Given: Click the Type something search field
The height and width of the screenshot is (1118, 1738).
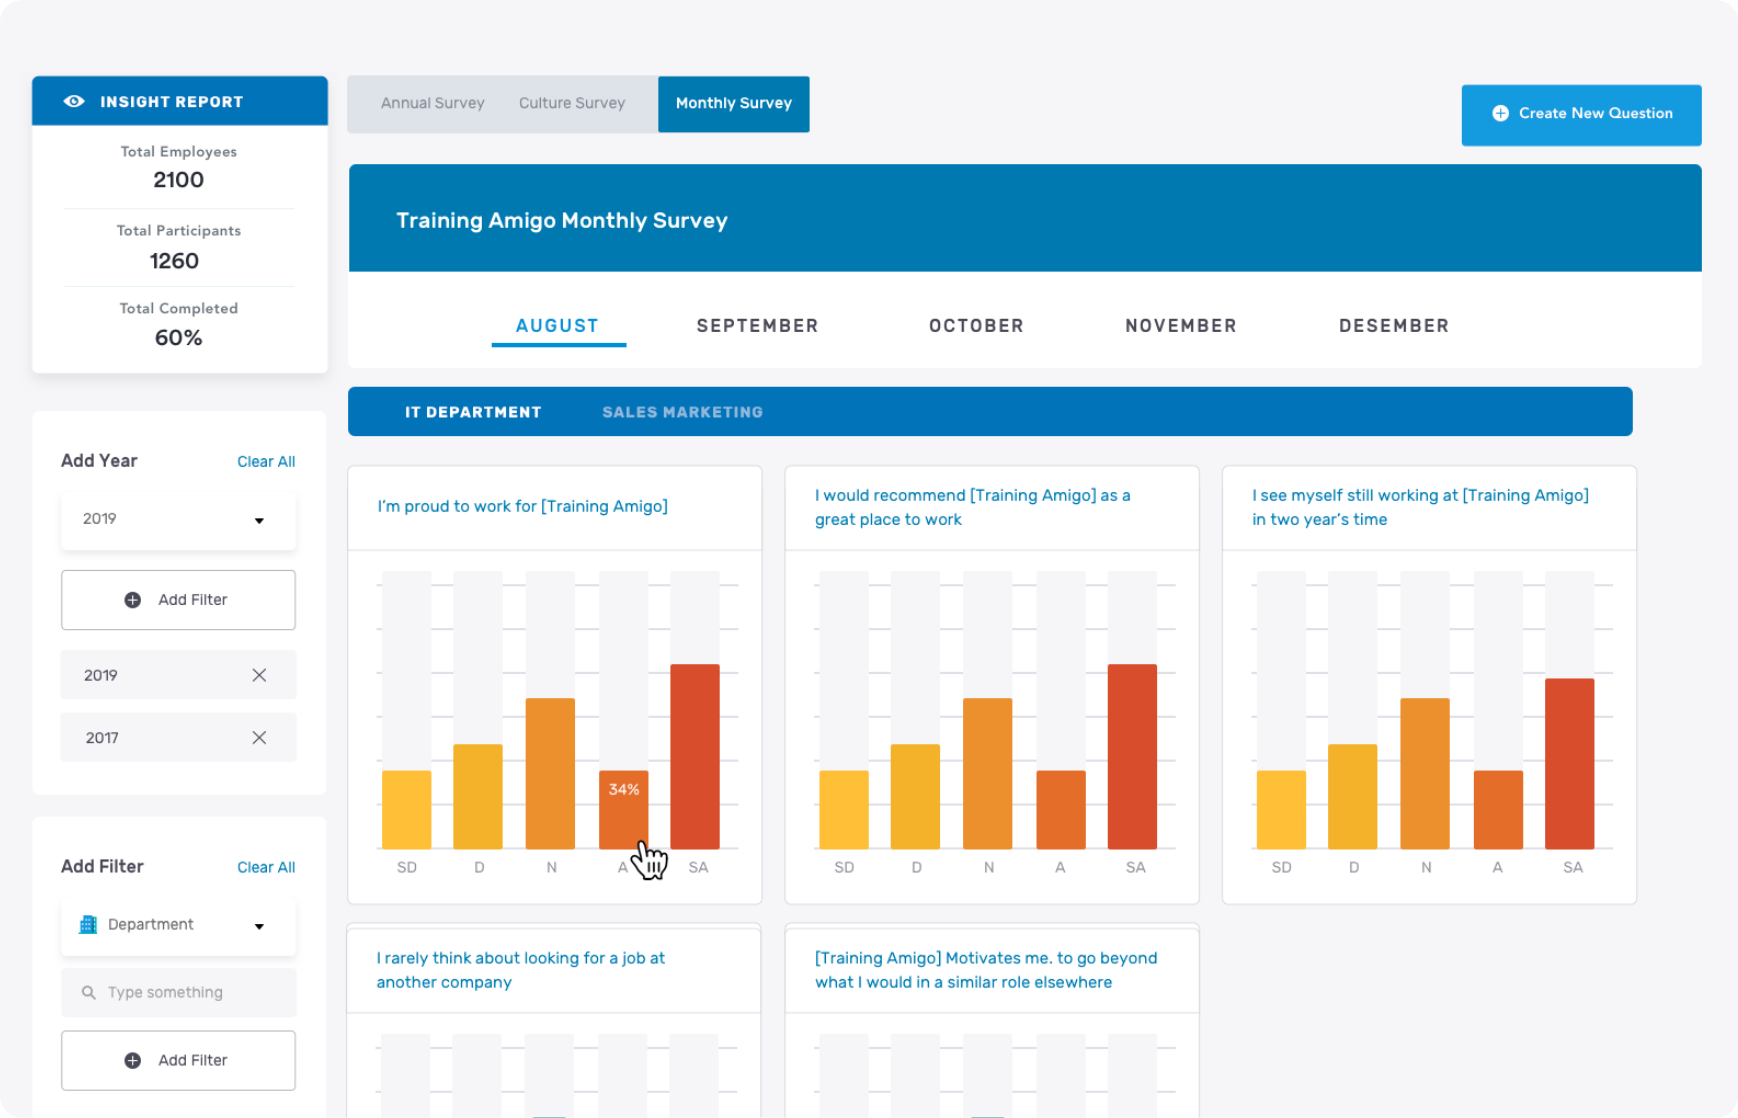Looking at the screenshot, I should click(178, 992).
